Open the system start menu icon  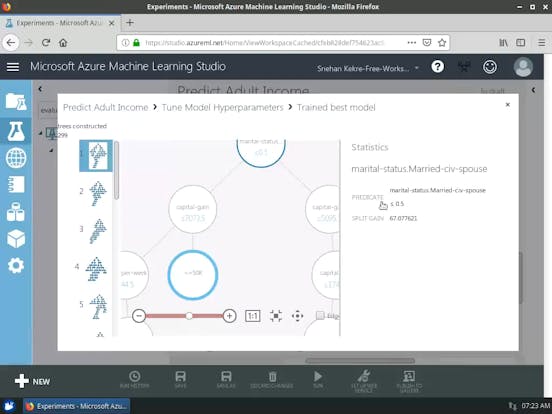[x=10, y=406]
